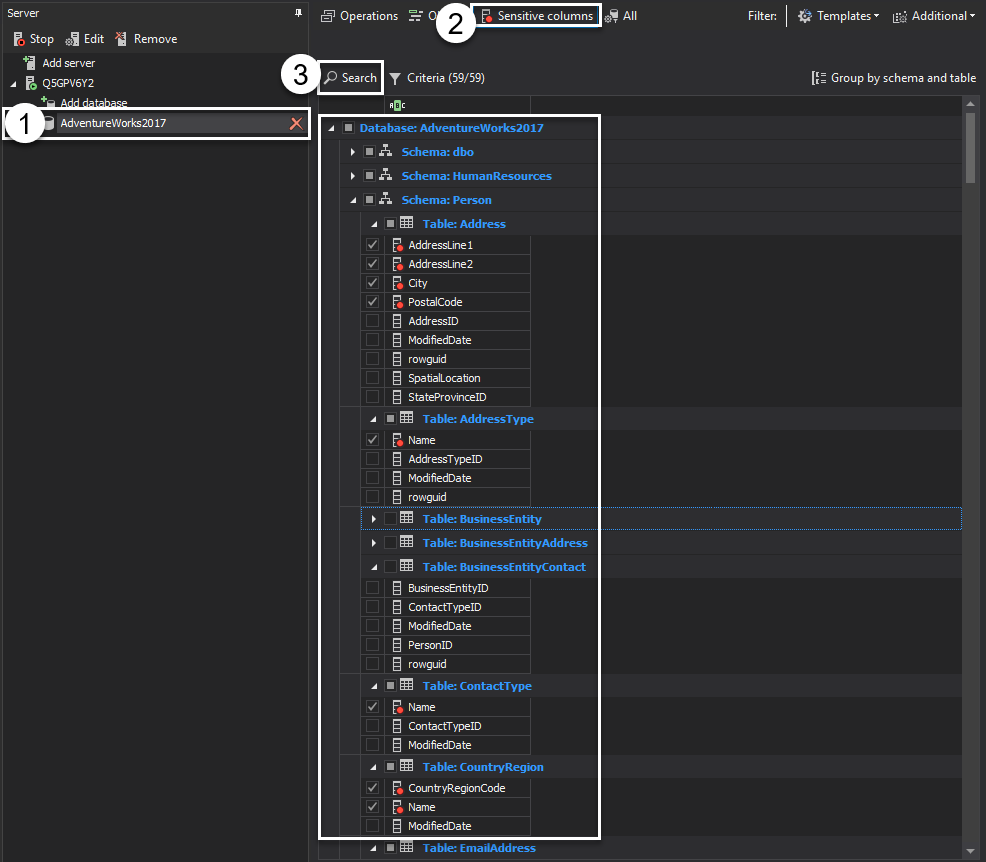This screenshot has height=862, width=986.
Task: Toggle the Database: AdventureWorks2017 checkbox
Action: [x=348, y=128]
